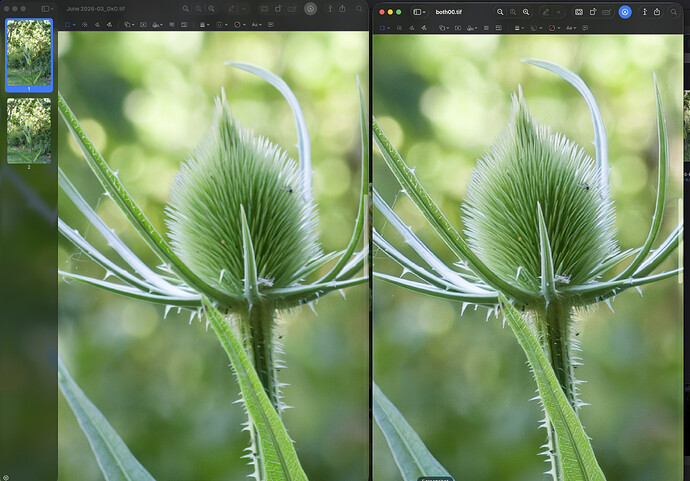Select Draw tool in both00.tif window
The height and width of the screenshot is (481, 690).
coord(424,28)
